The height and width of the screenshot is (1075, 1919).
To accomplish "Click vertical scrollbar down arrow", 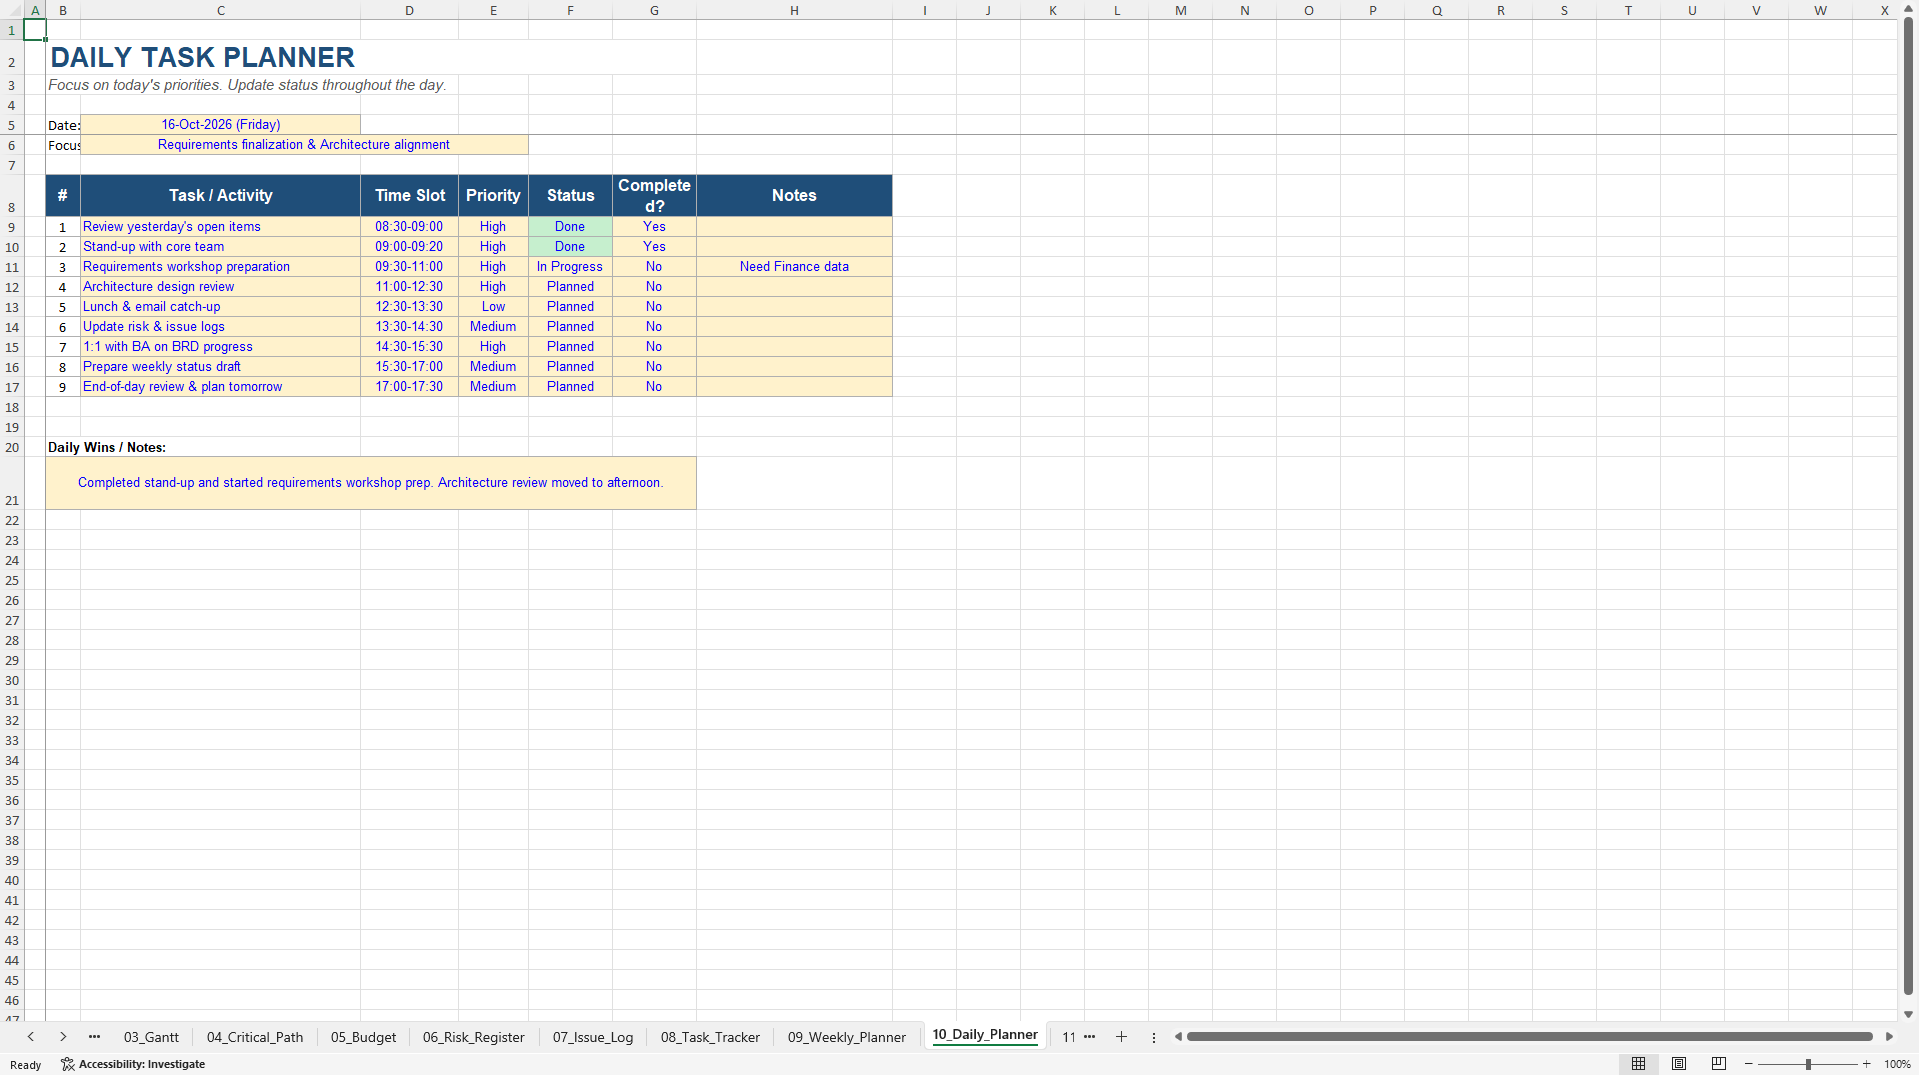I will pos(1908,1014).
